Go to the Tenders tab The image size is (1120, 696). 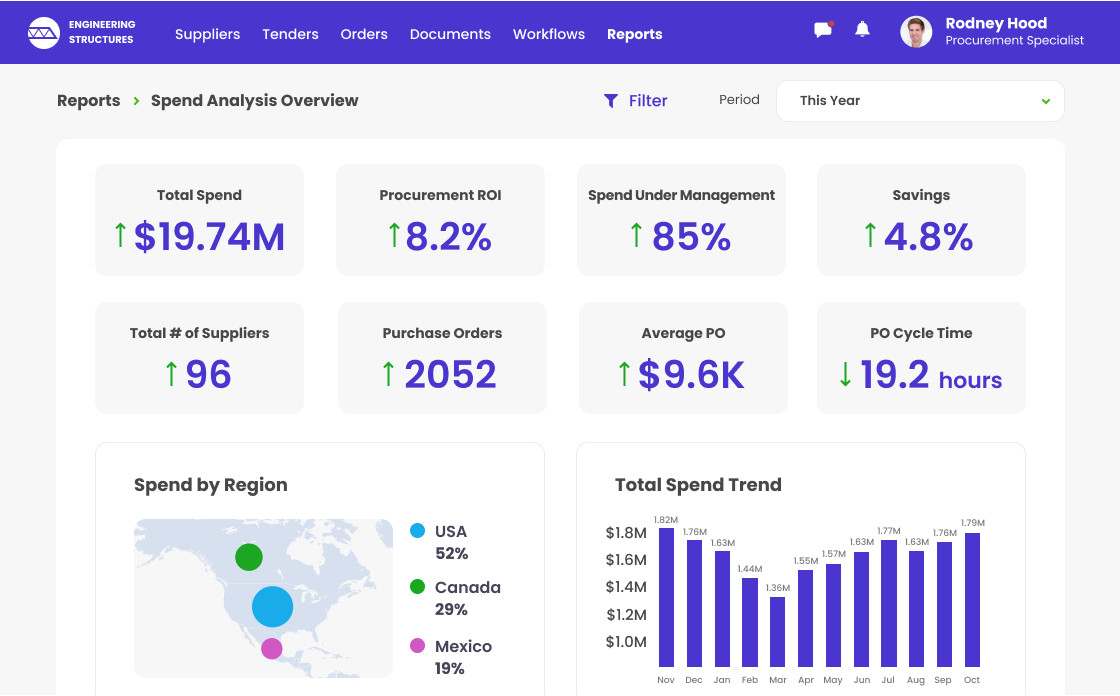point(290,34)
